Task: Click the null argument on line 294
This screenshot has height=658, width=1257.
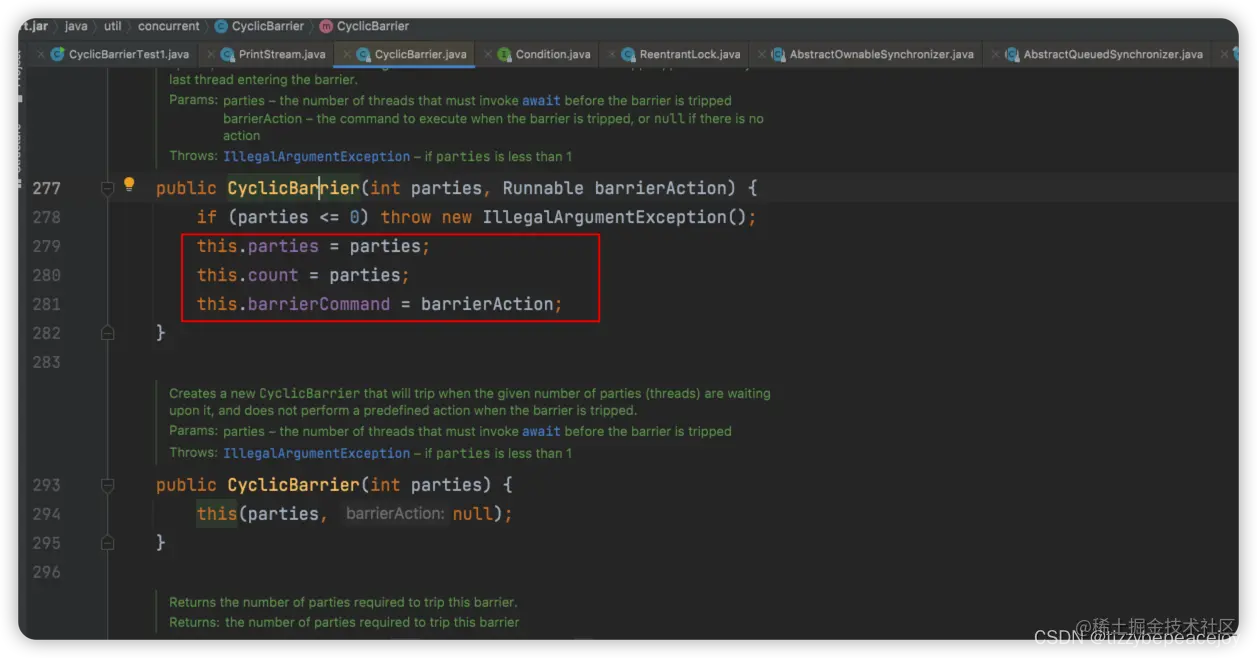Action: [472, 514]
